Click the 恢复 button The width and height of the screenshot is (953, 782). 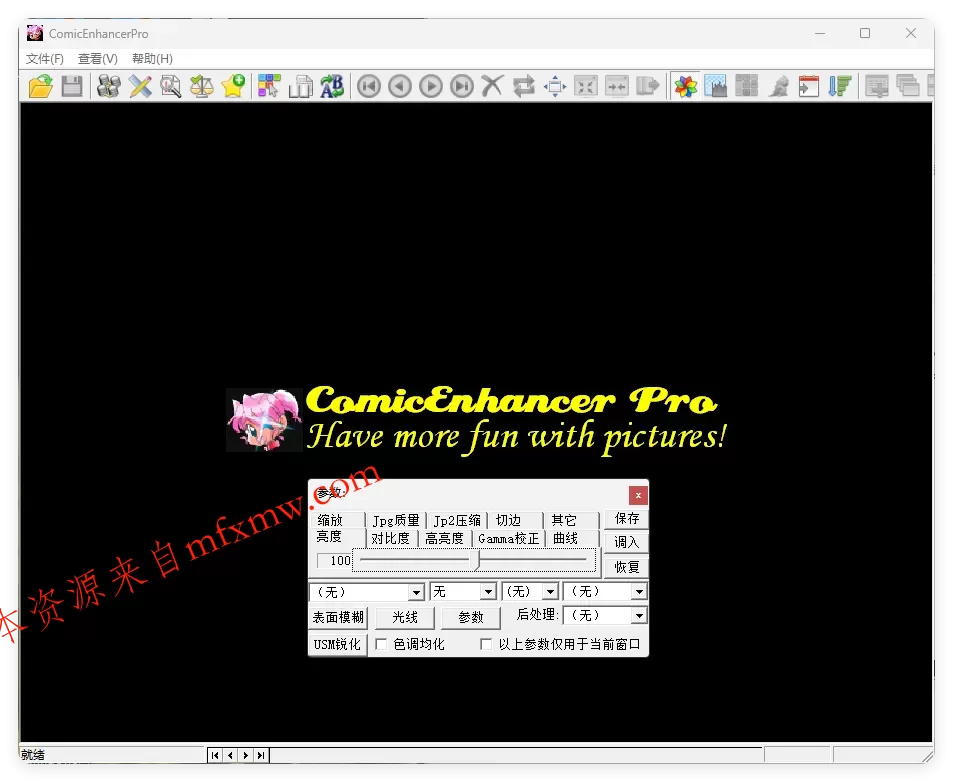coord(627,568)
